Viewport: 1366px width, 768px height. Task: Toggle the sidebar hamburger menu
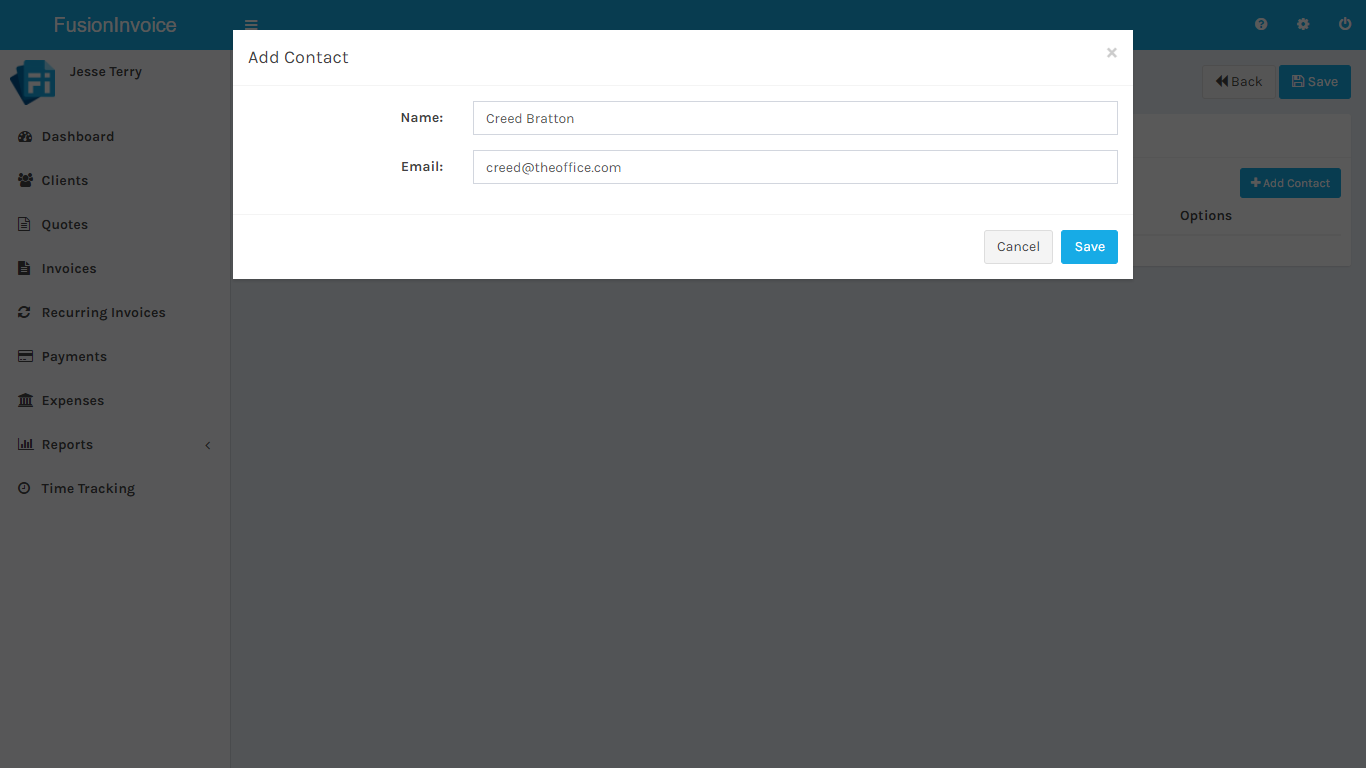[x=251, y=25]
